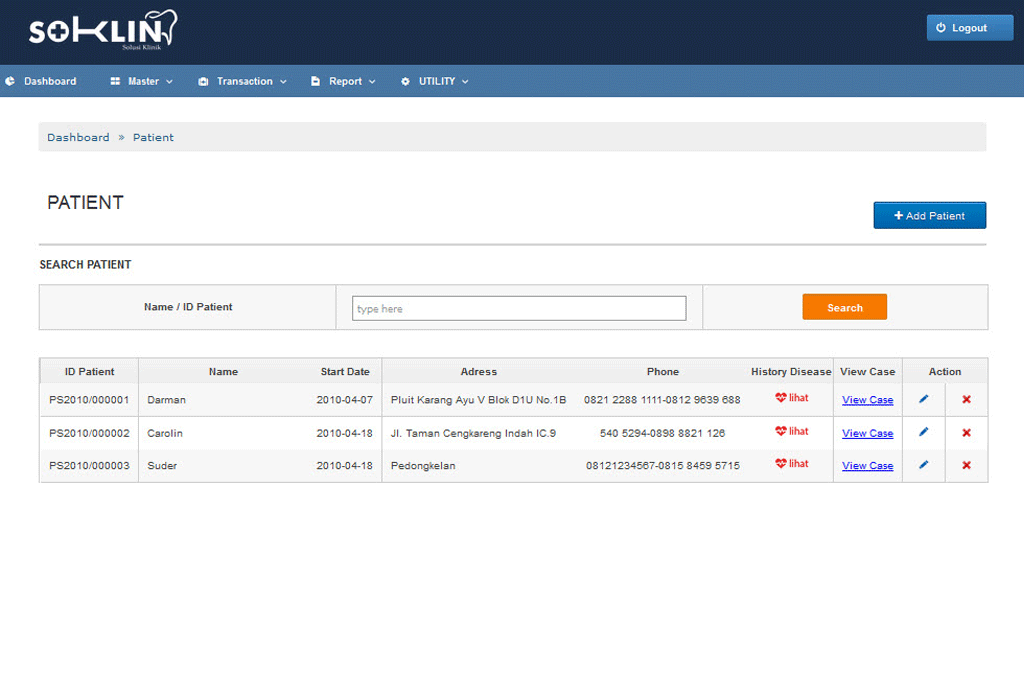Delete patient Carolin with red X
Image resolution: width=1024 pixels, height=680 pixels.
point(966,433)
